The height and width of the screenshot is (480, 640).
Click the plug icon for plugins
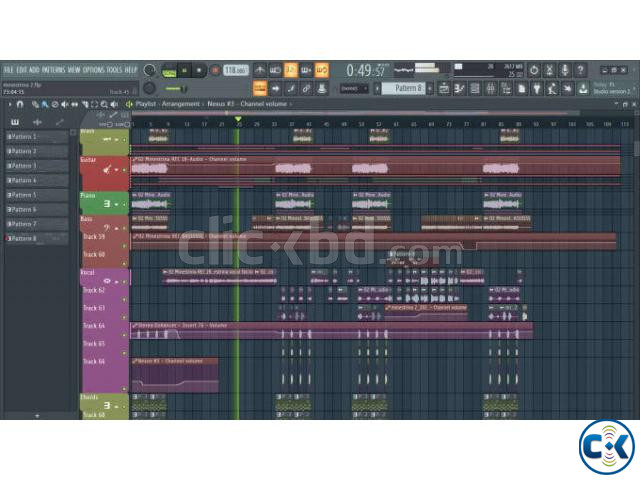(537, 88)
